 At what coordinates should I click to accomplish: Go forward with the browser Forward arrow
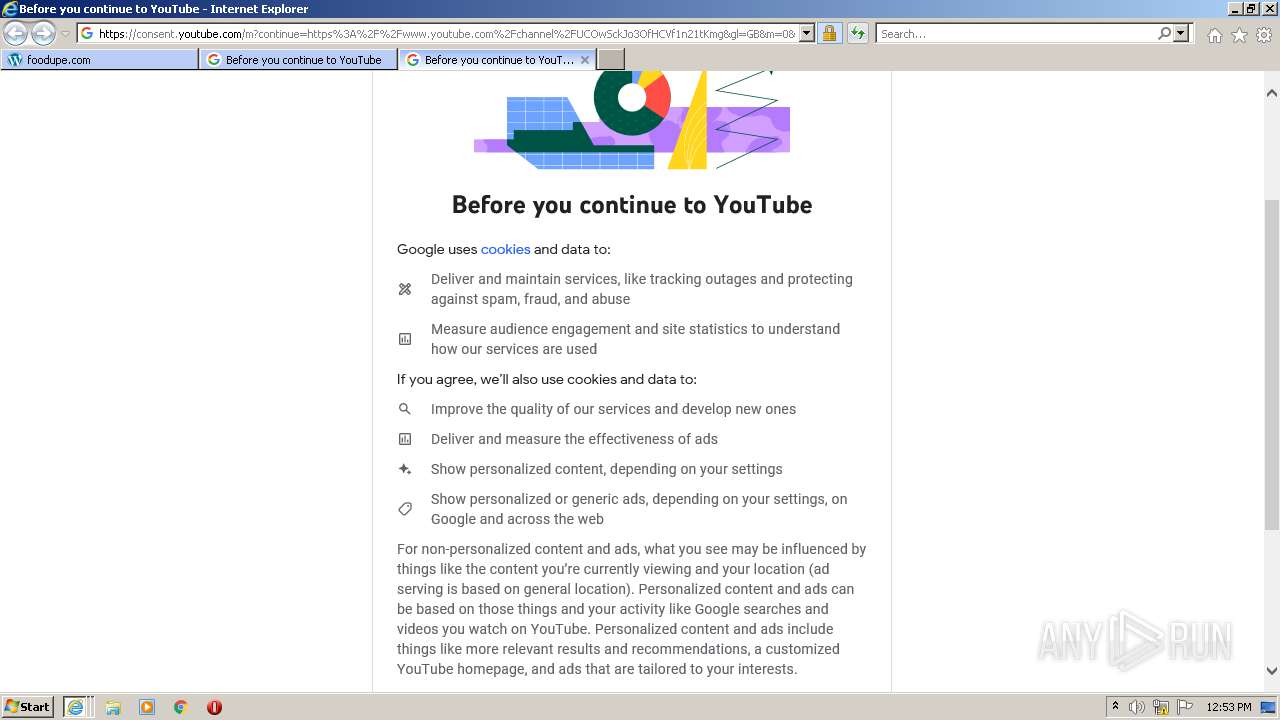coord(43,34)
